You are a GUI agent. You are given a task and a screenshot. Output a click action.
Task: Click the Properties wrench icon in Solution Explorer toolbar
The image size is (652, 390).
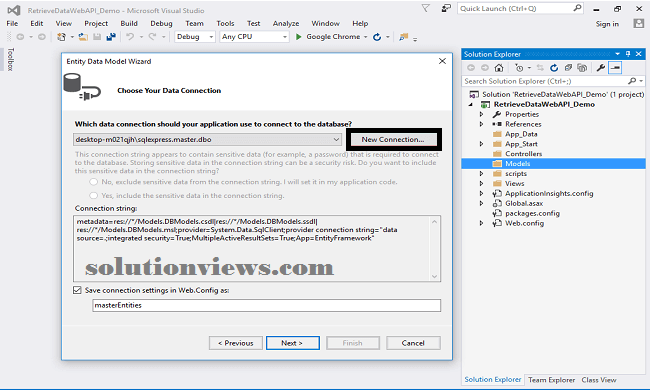point(600,68)
